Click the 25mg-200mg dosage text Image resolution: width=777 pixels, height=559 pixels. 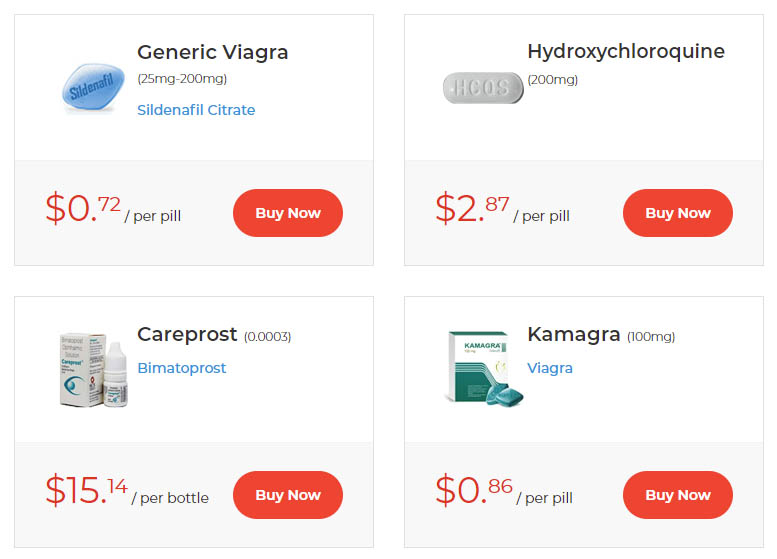coord(182,79)
